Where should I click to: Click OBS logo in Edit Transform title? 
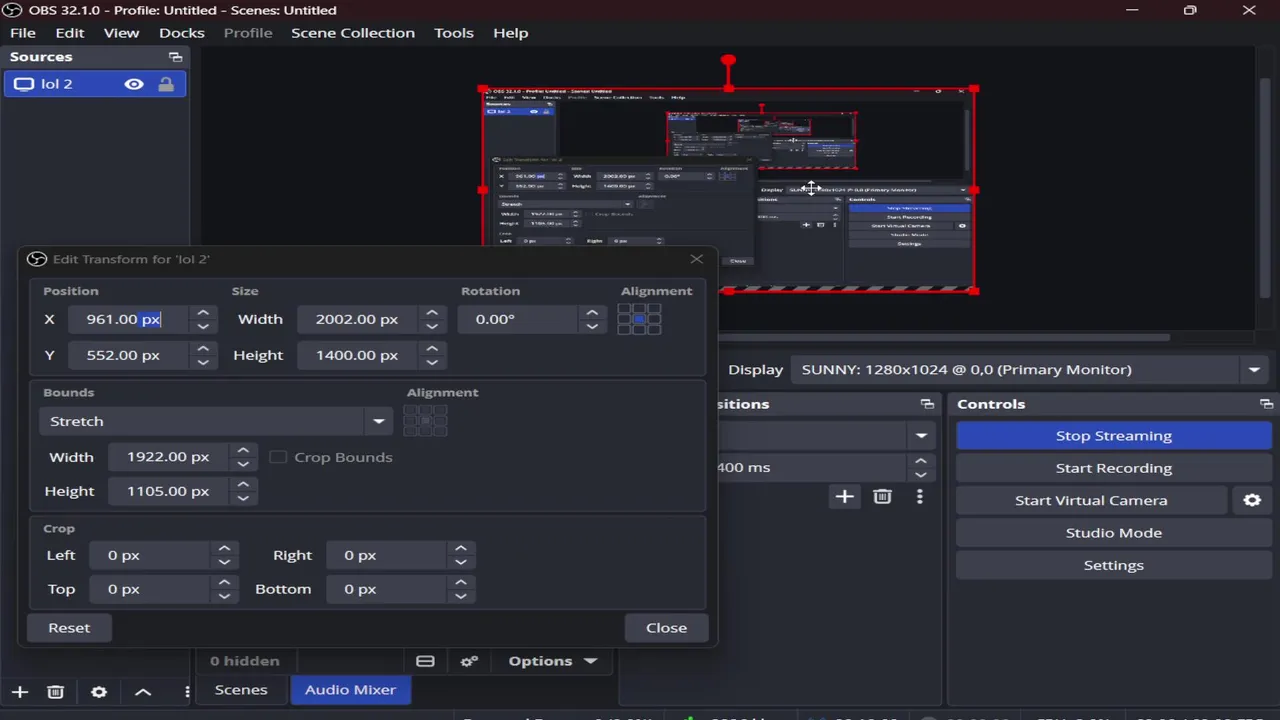37,259
